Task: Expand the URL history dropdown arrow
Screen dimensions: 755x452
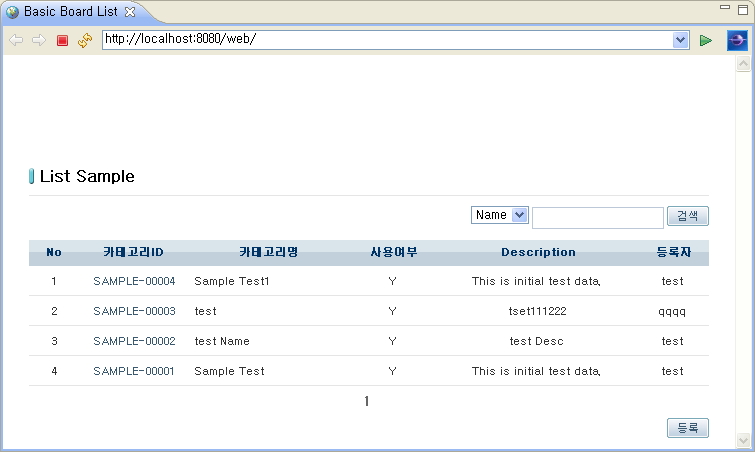Action: [x=680, y=40]
